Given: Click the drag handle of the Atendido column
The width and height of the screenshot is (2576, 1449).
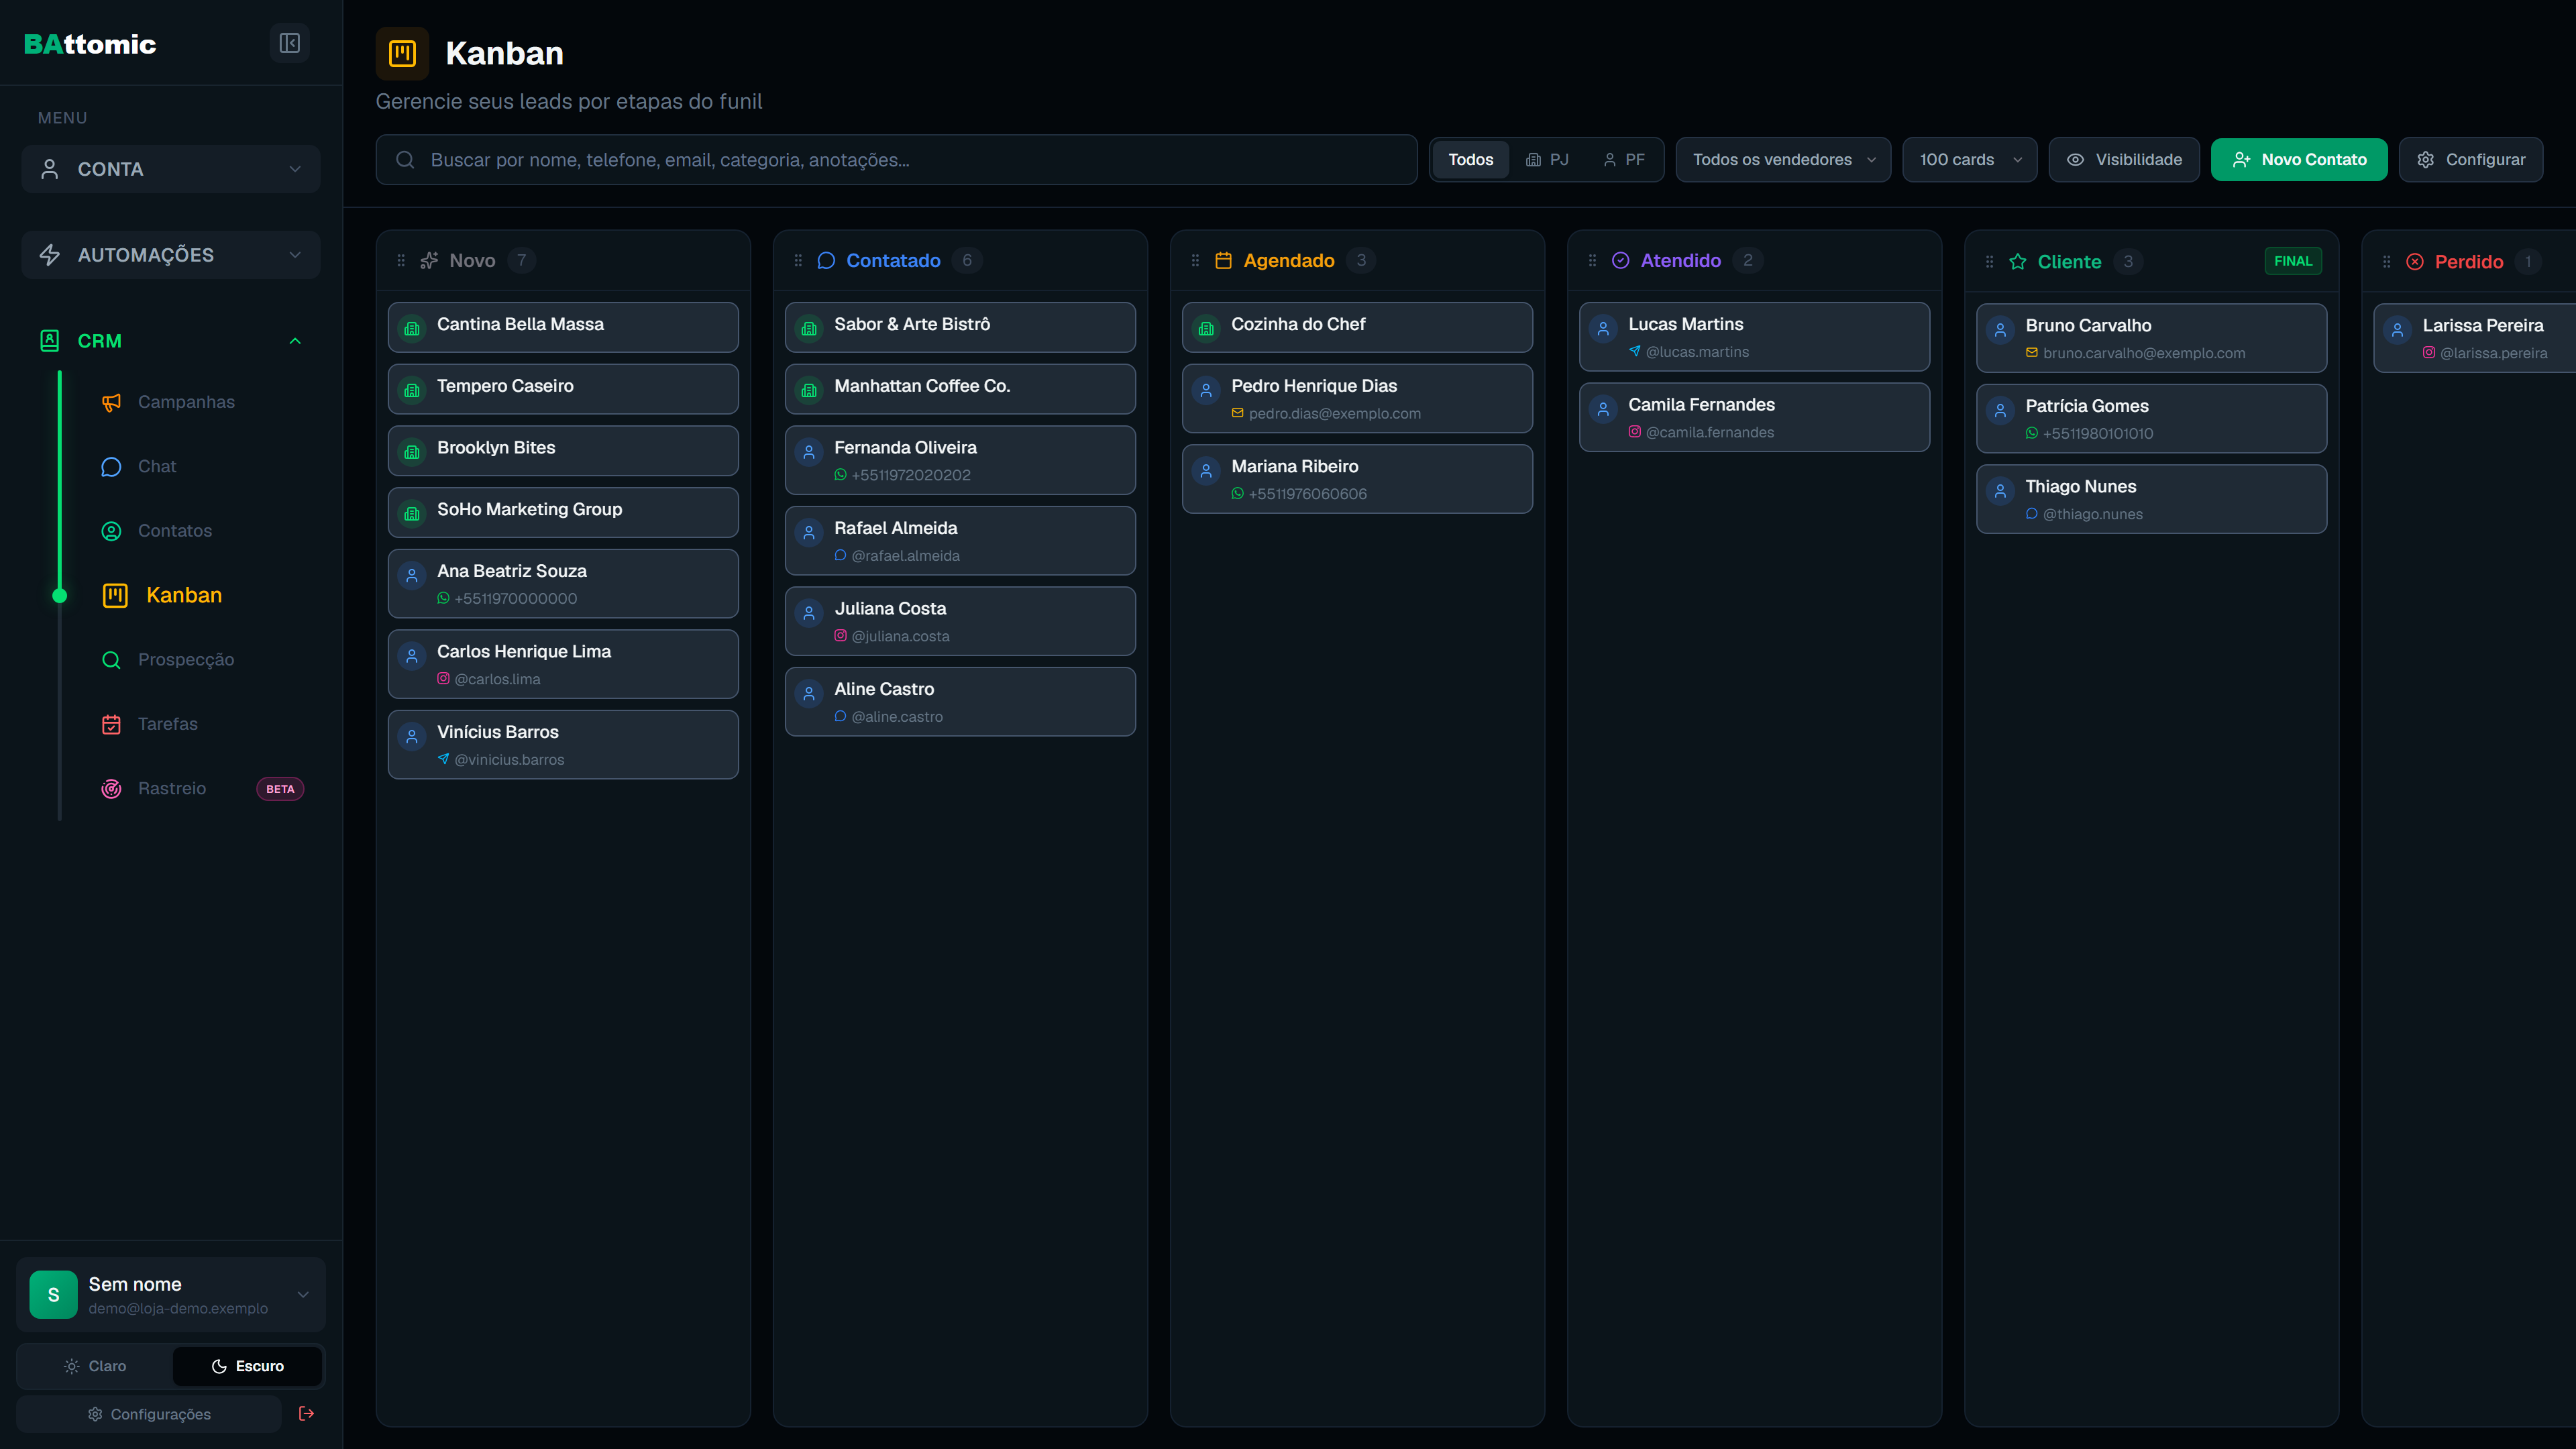Looking at the screenshot, I should tap(1592, 261).
